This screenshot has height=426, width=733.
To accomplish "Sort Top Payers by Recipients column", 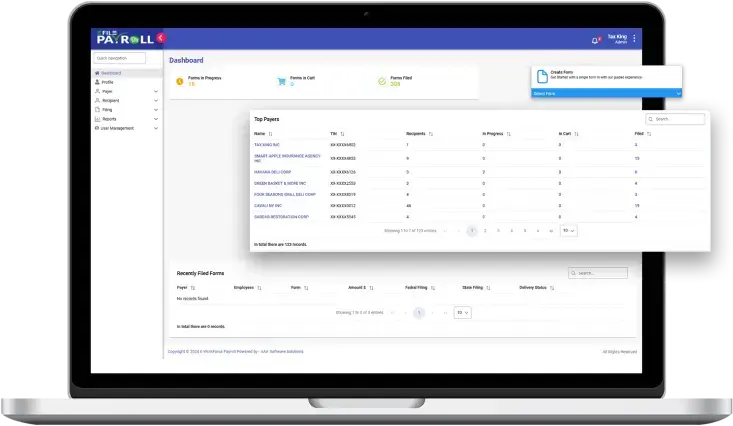I will pos(430,133).
